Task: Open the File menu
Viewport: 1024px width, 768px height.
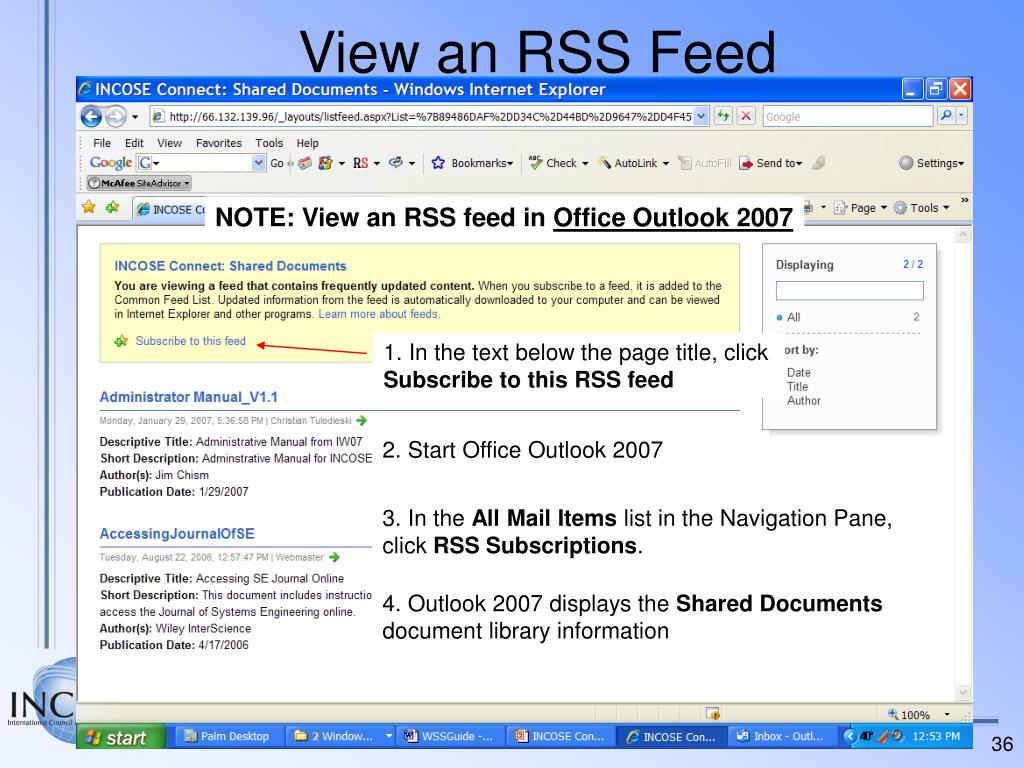Action: (x=102, y=143)
